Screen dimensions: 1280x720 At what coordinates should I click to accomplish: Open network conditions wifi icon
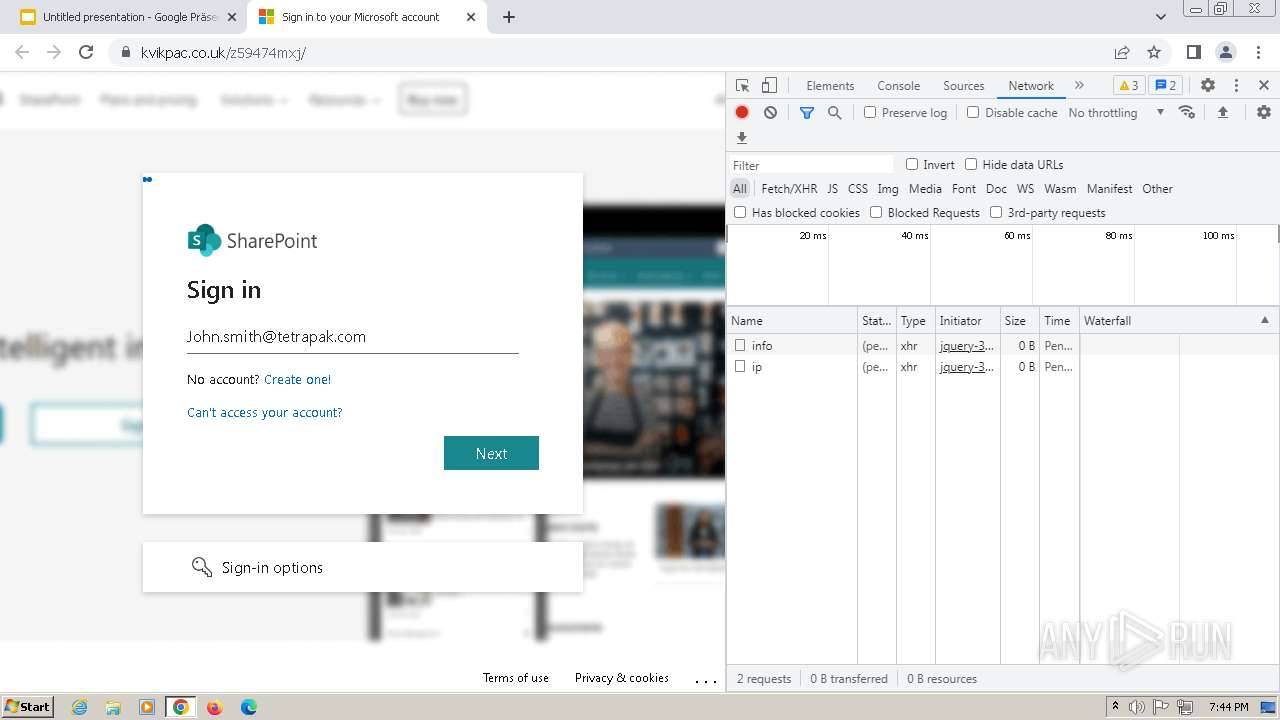(1187, 112)
